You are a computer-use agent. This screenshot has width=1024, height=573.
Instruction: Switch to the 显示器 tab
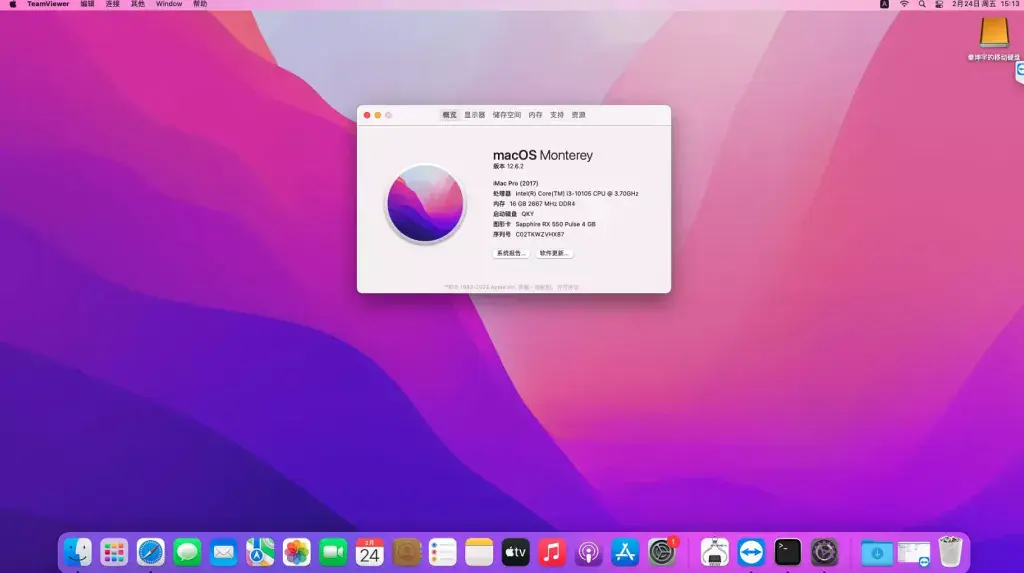coord(475,115)
